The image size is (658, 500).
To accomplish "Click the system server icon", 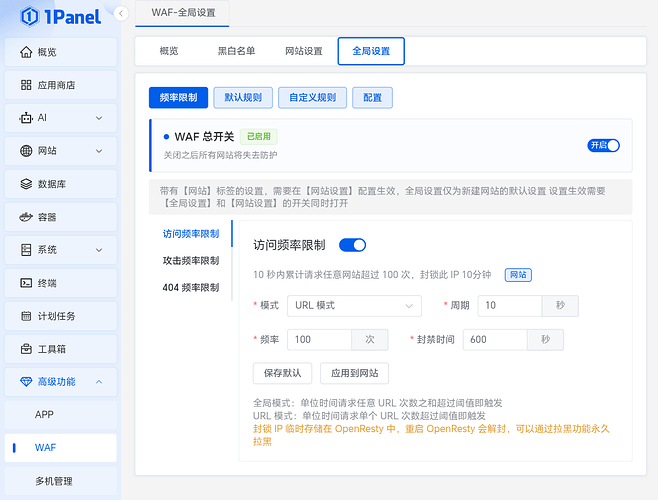I will pos(26,250).
